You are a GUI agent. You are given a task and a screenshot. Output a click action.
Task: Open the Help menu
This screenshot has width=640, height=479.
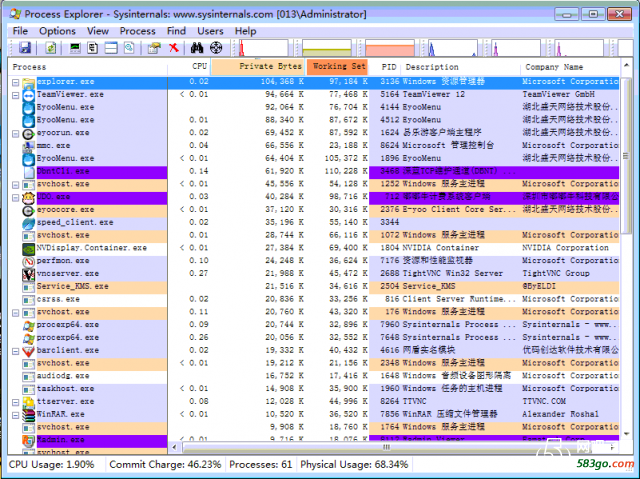[x=245, y=31]
